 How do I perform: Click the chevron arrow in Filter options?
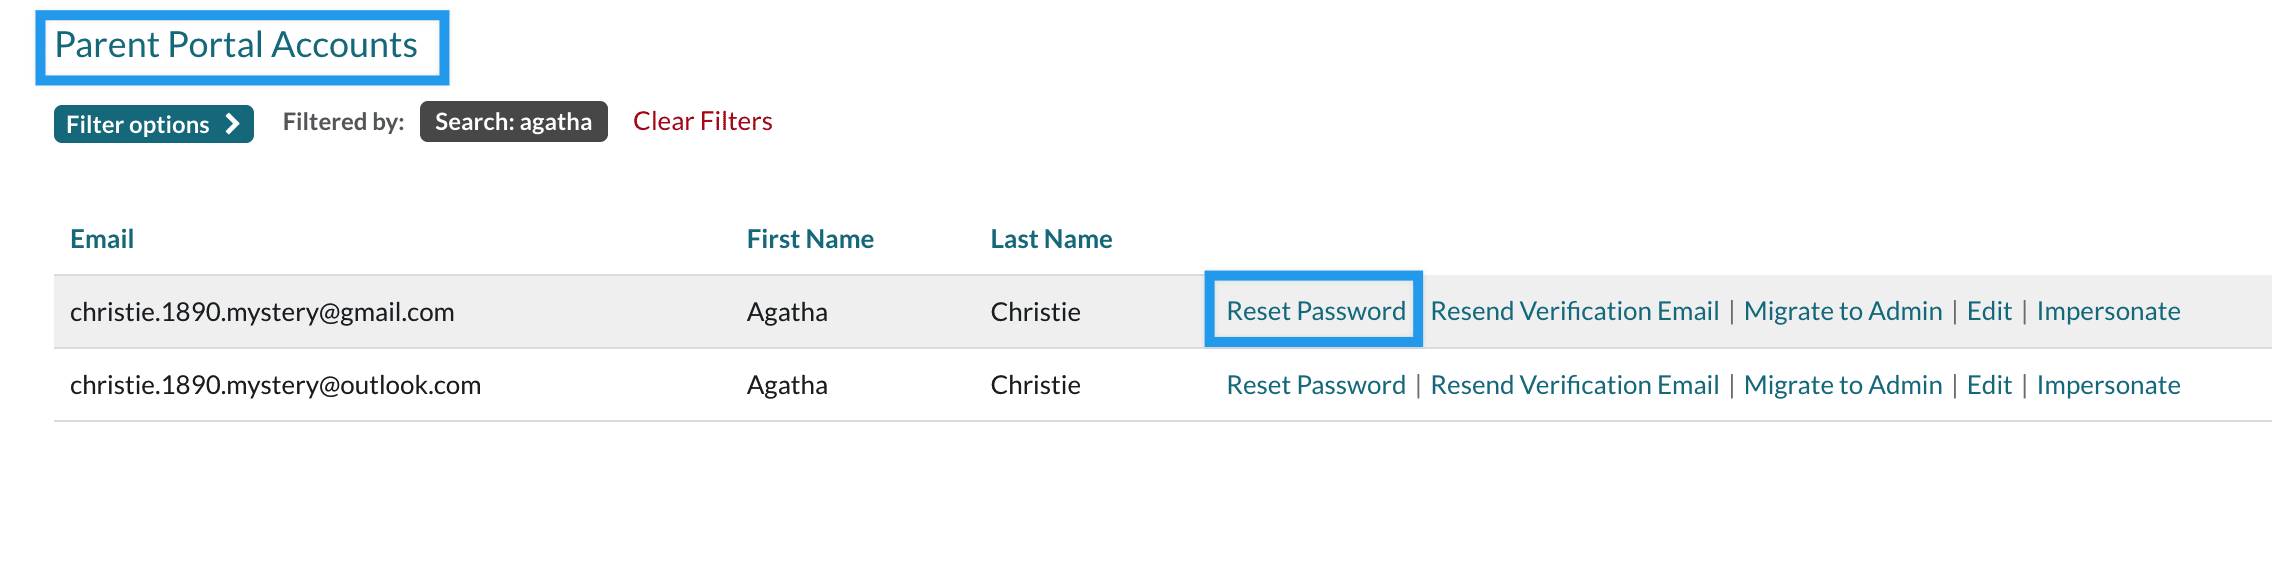232,124
